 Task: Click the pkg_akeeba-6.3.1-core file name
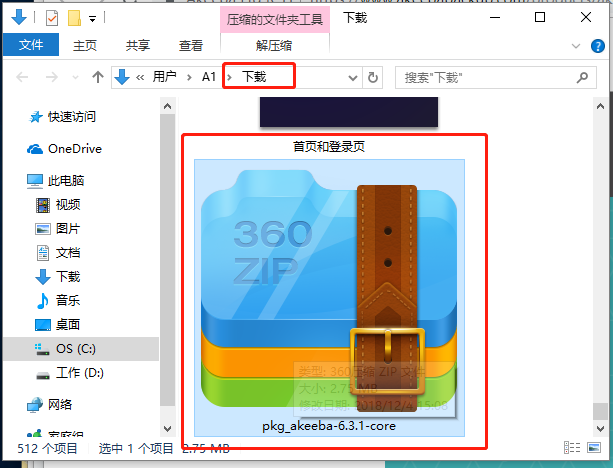click(329, 426)
